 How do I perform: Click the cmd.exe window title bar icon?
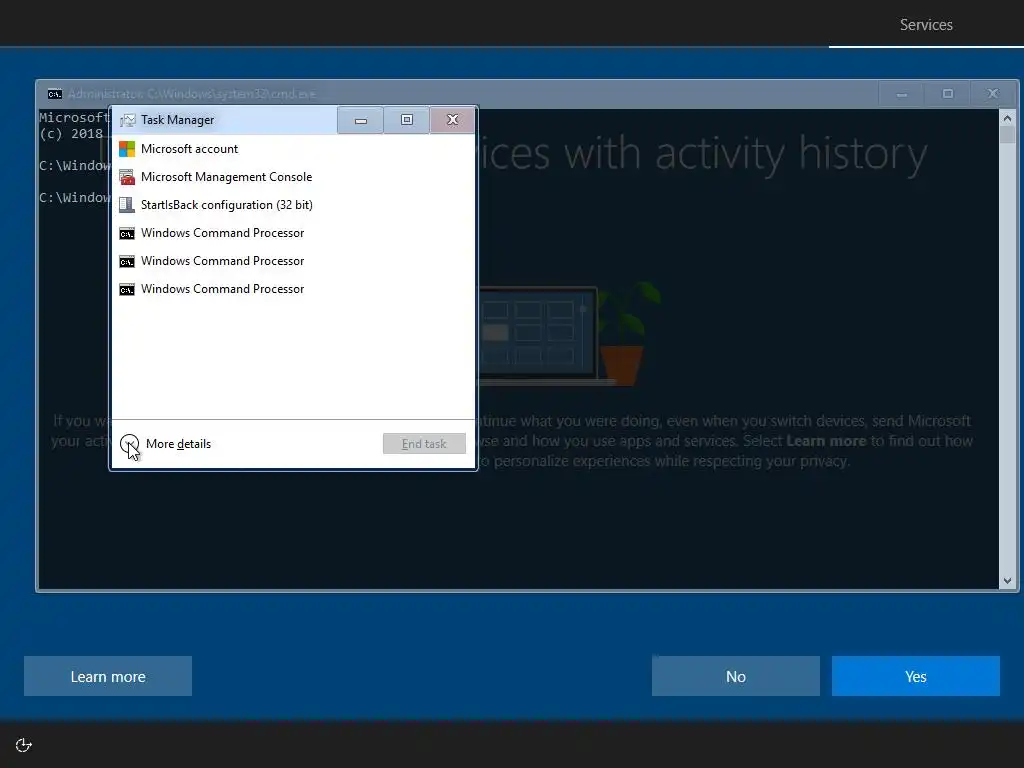(55, 94)
